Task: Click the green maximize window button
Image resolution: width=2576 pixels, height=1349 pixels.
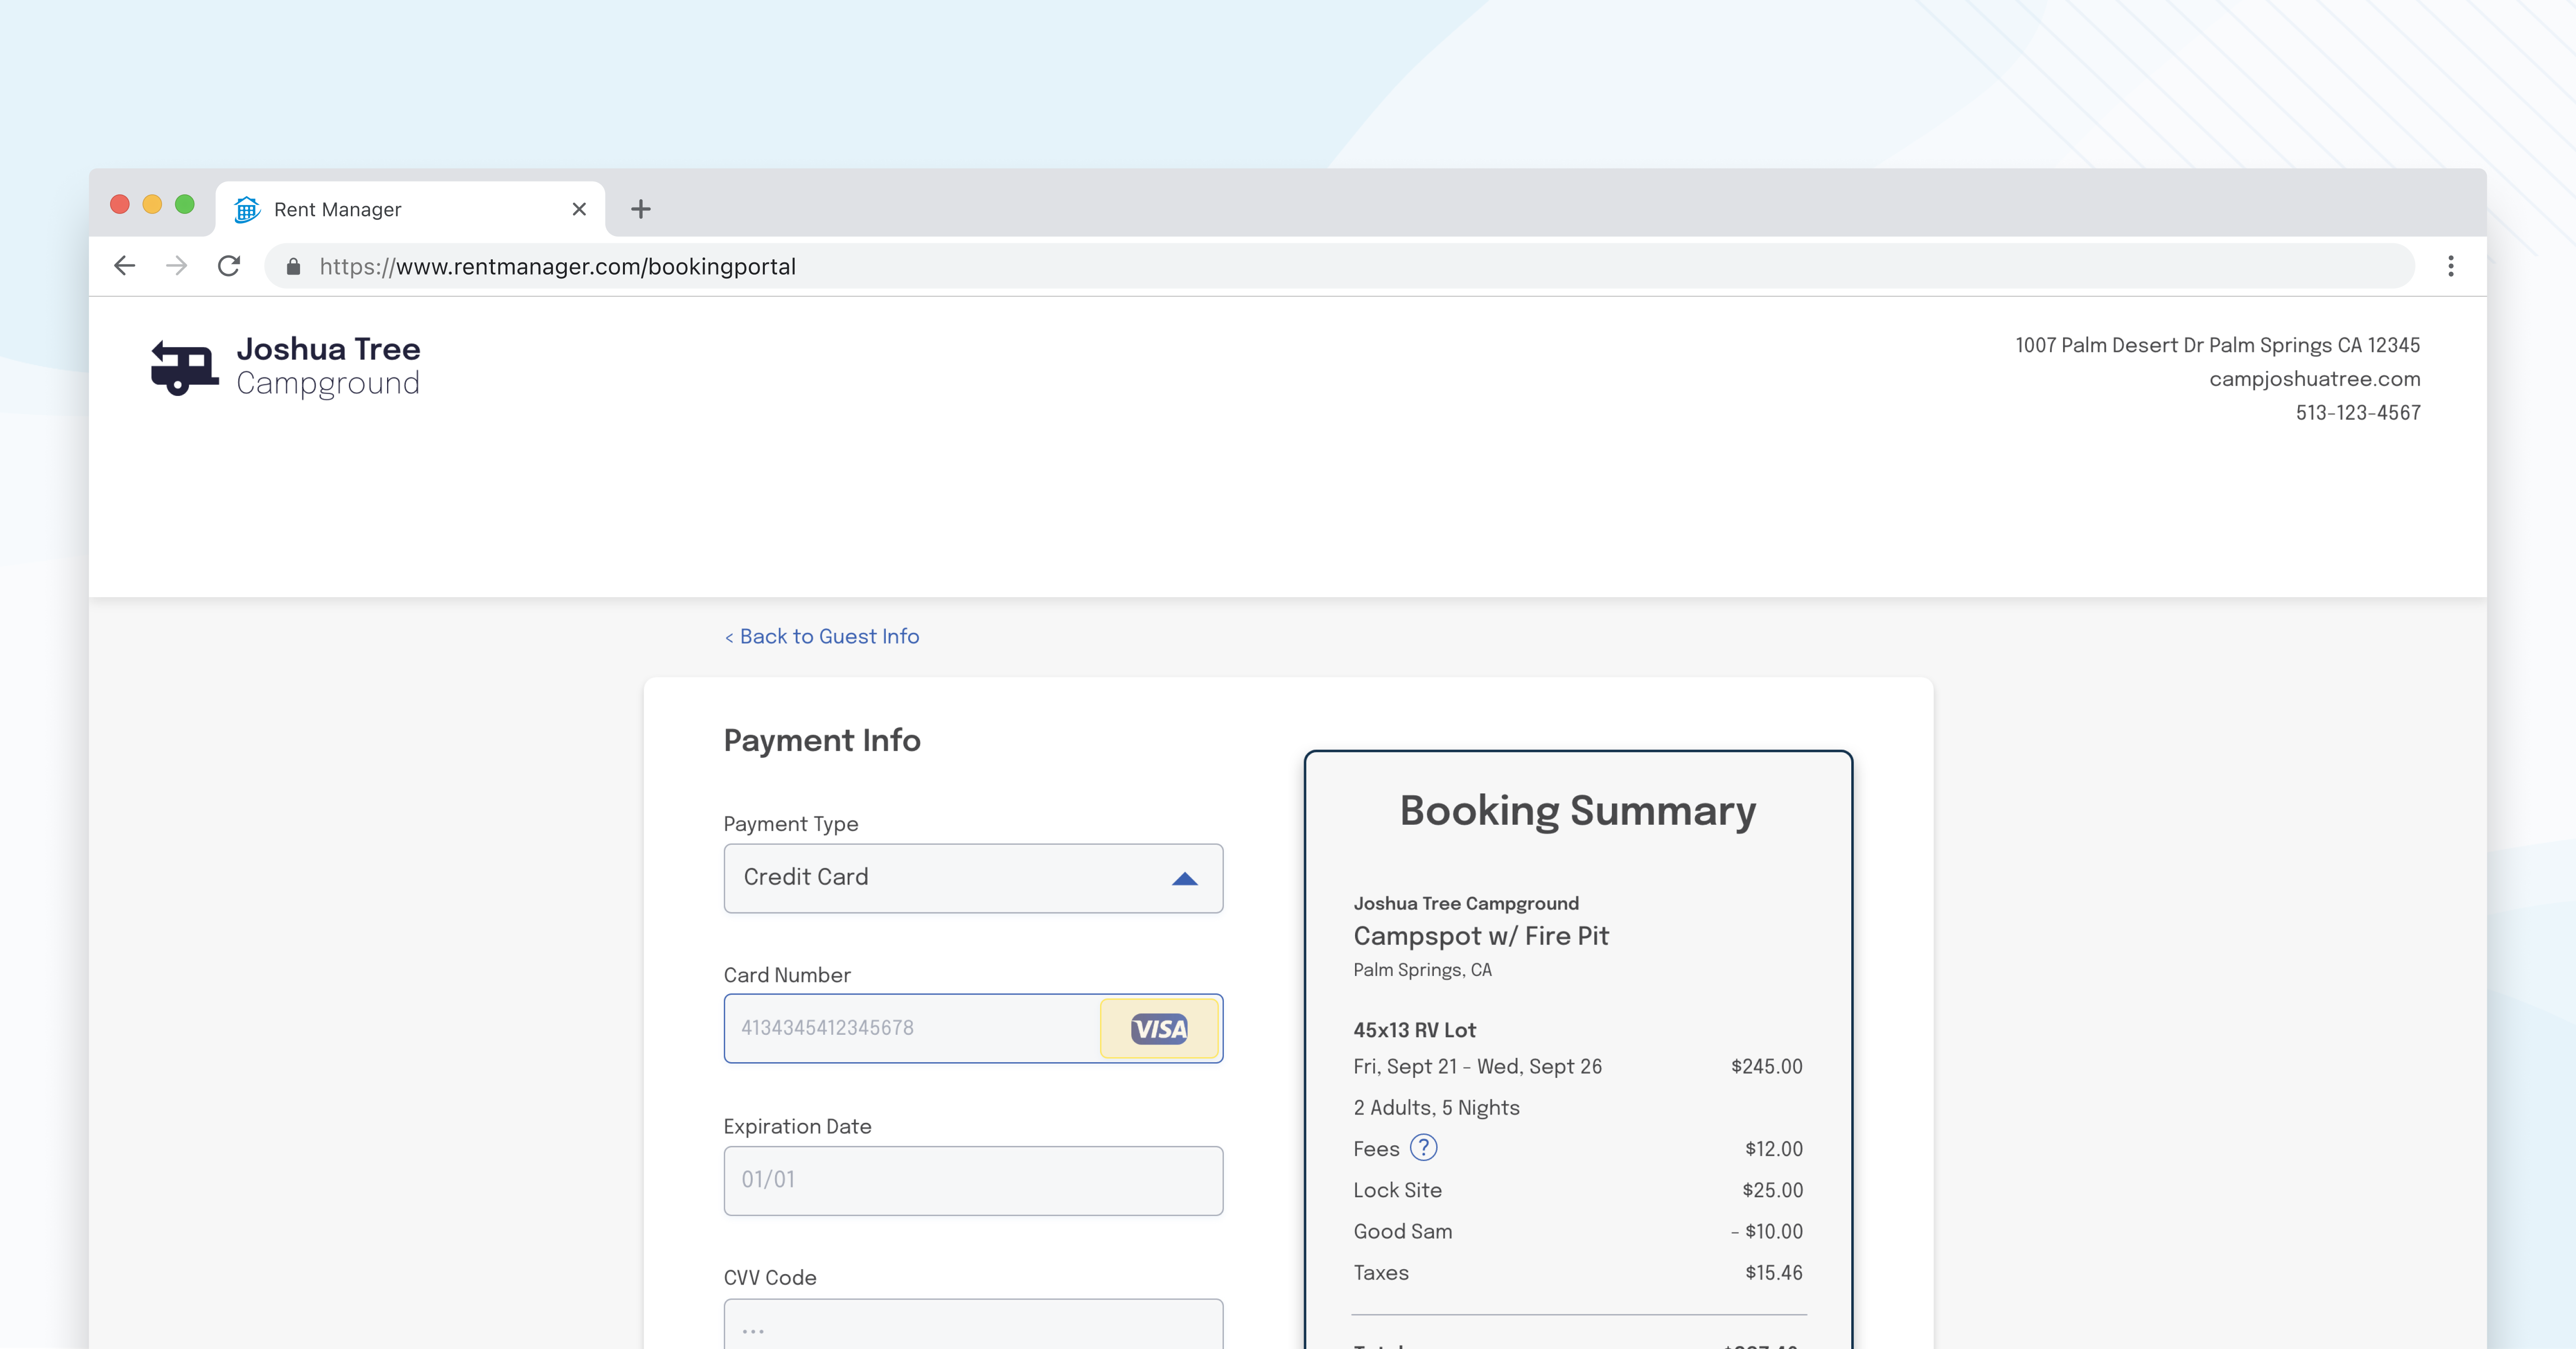Action: tap(185, 204)
